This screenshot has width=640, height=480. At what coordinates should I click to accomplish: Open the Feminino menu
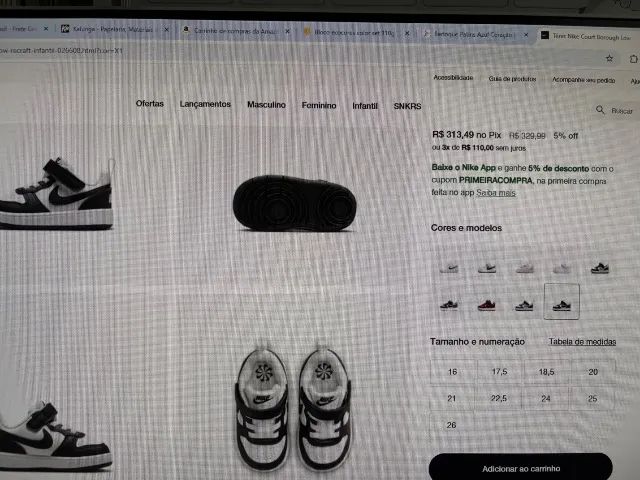pyautogui.click(x=319, y=105)
